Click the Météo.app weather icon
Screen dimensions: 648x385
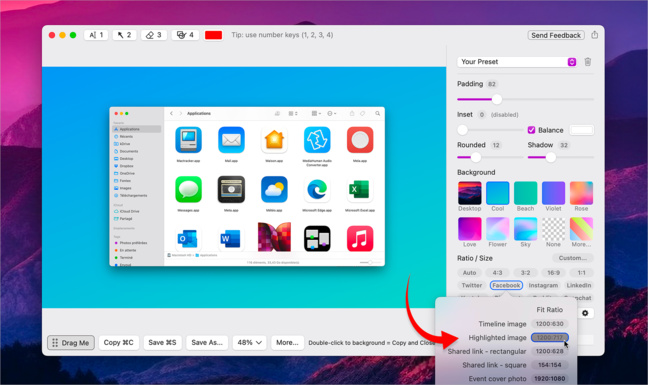[274, 190]
